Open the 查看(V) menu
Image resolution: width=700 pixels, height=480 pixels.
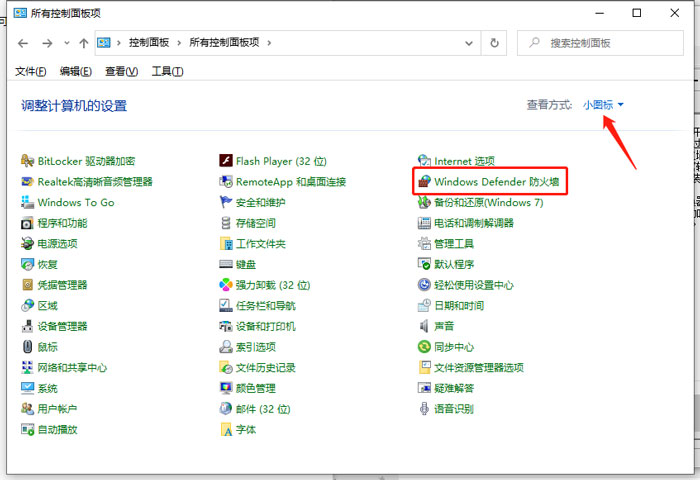click(121, 71)
